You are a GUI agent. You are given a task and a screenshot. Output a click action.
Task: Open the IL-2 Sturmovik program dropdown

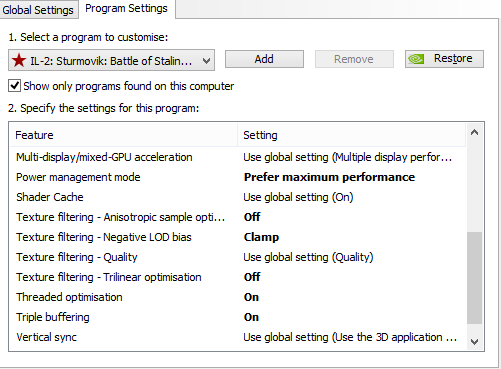[x=111, y=60]
